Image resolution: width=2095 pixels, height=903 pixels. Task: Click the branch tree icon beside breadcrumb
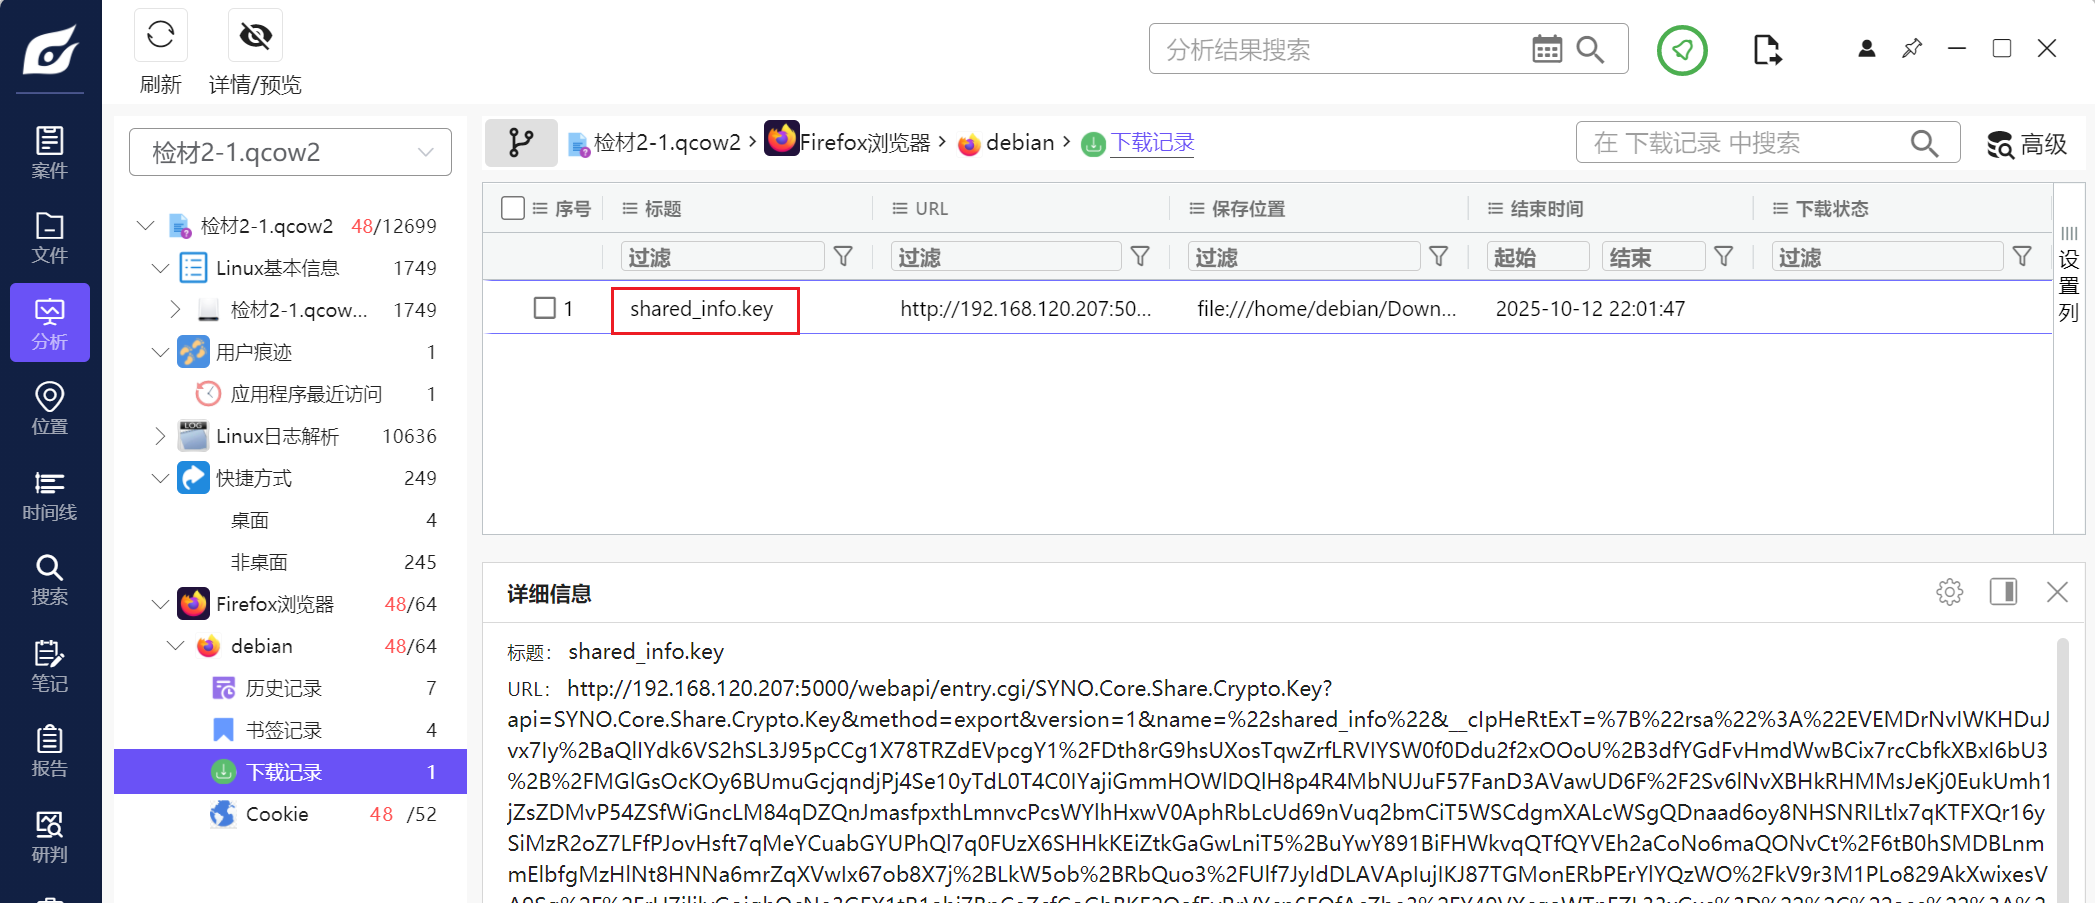click(521, 143)
